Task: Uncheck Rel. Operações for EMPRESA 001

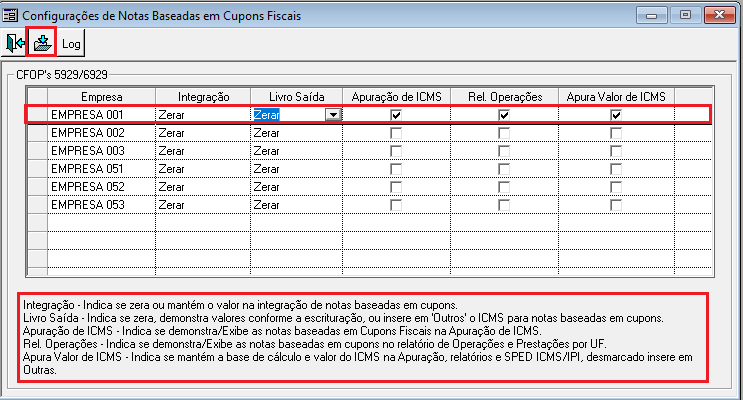Action: pos(504,115)
